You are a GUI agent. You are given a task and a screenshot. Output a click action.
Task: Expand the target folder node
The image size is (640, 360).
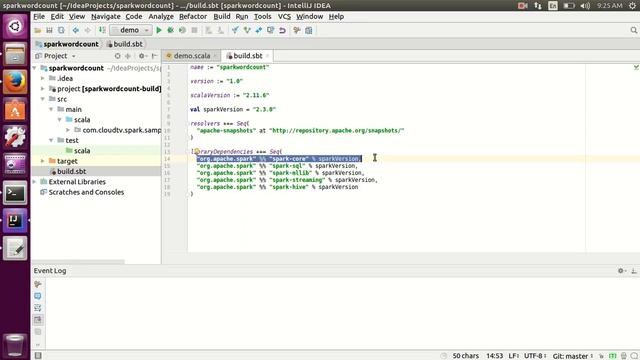click(x=42, y=161)
